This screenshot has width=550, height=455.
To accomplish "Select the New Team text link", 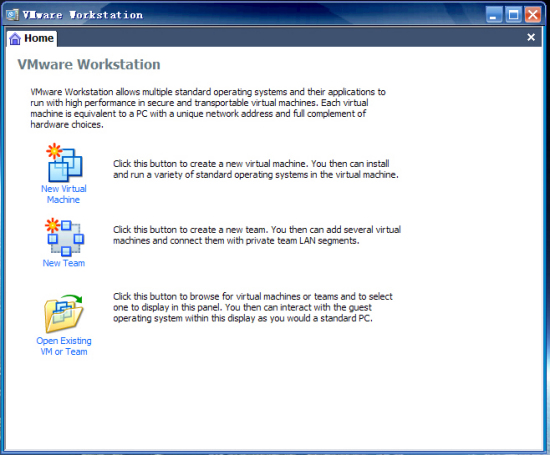I will (x=64, y=263).
